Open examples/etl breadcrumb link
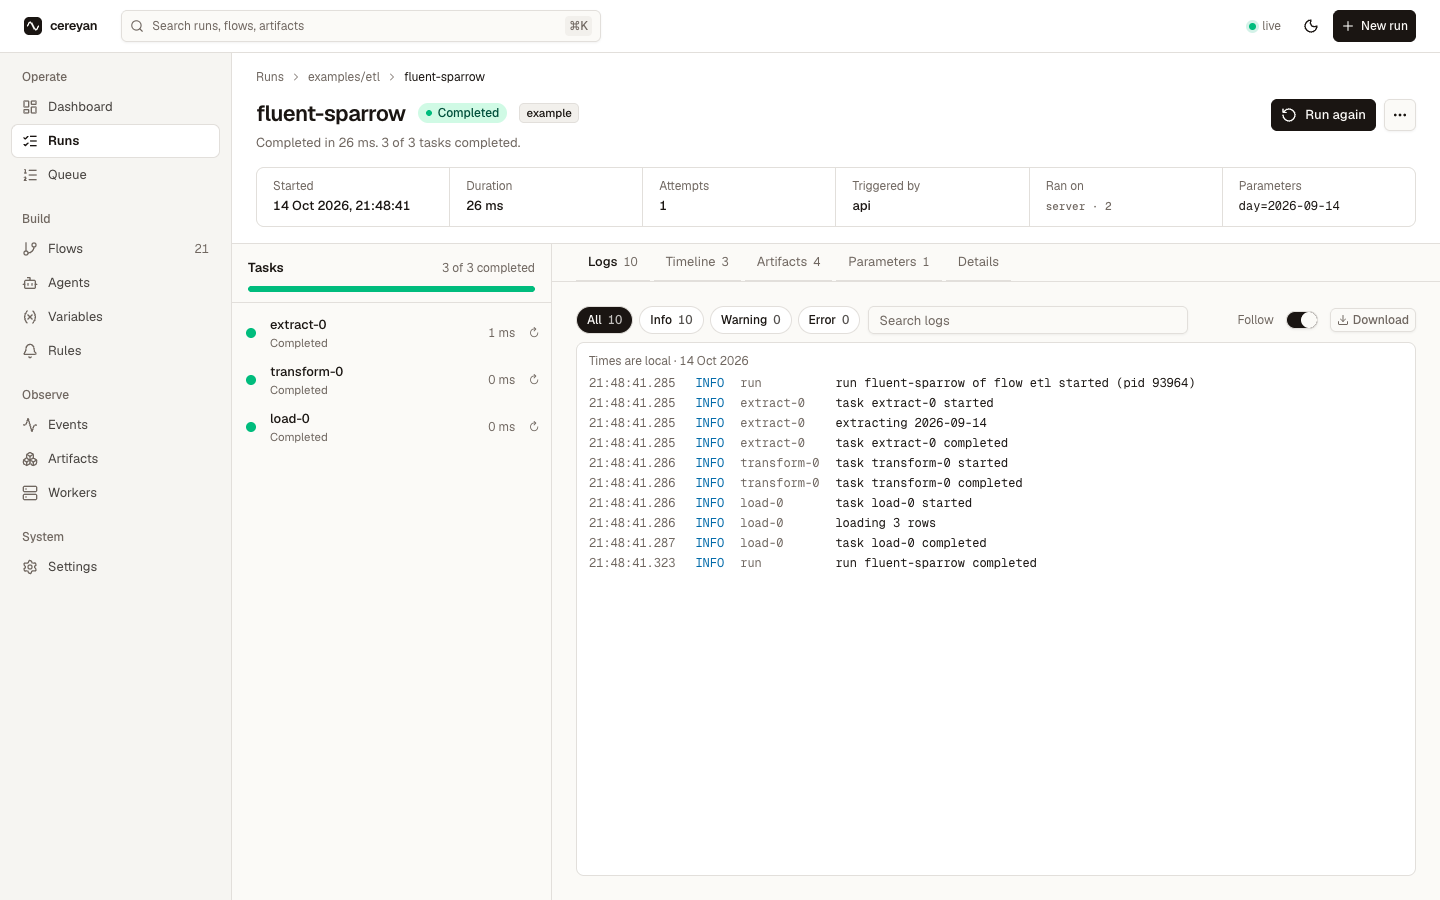This screenshot has height=900, width=1440. (x=344, y=77)
